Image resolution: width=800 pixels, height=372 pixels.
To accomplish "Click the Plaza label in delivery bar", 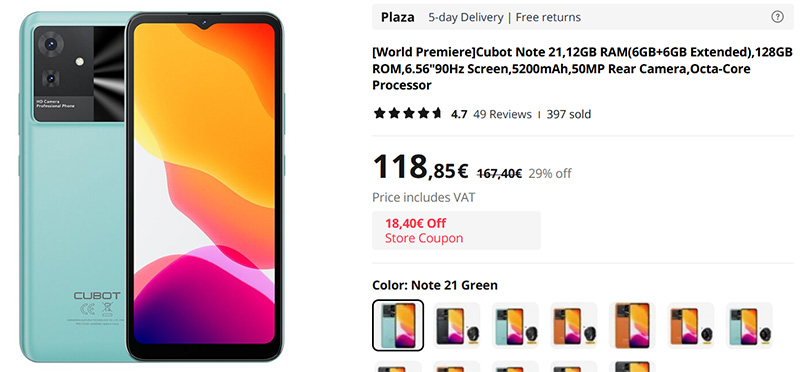I will point(397,17).
